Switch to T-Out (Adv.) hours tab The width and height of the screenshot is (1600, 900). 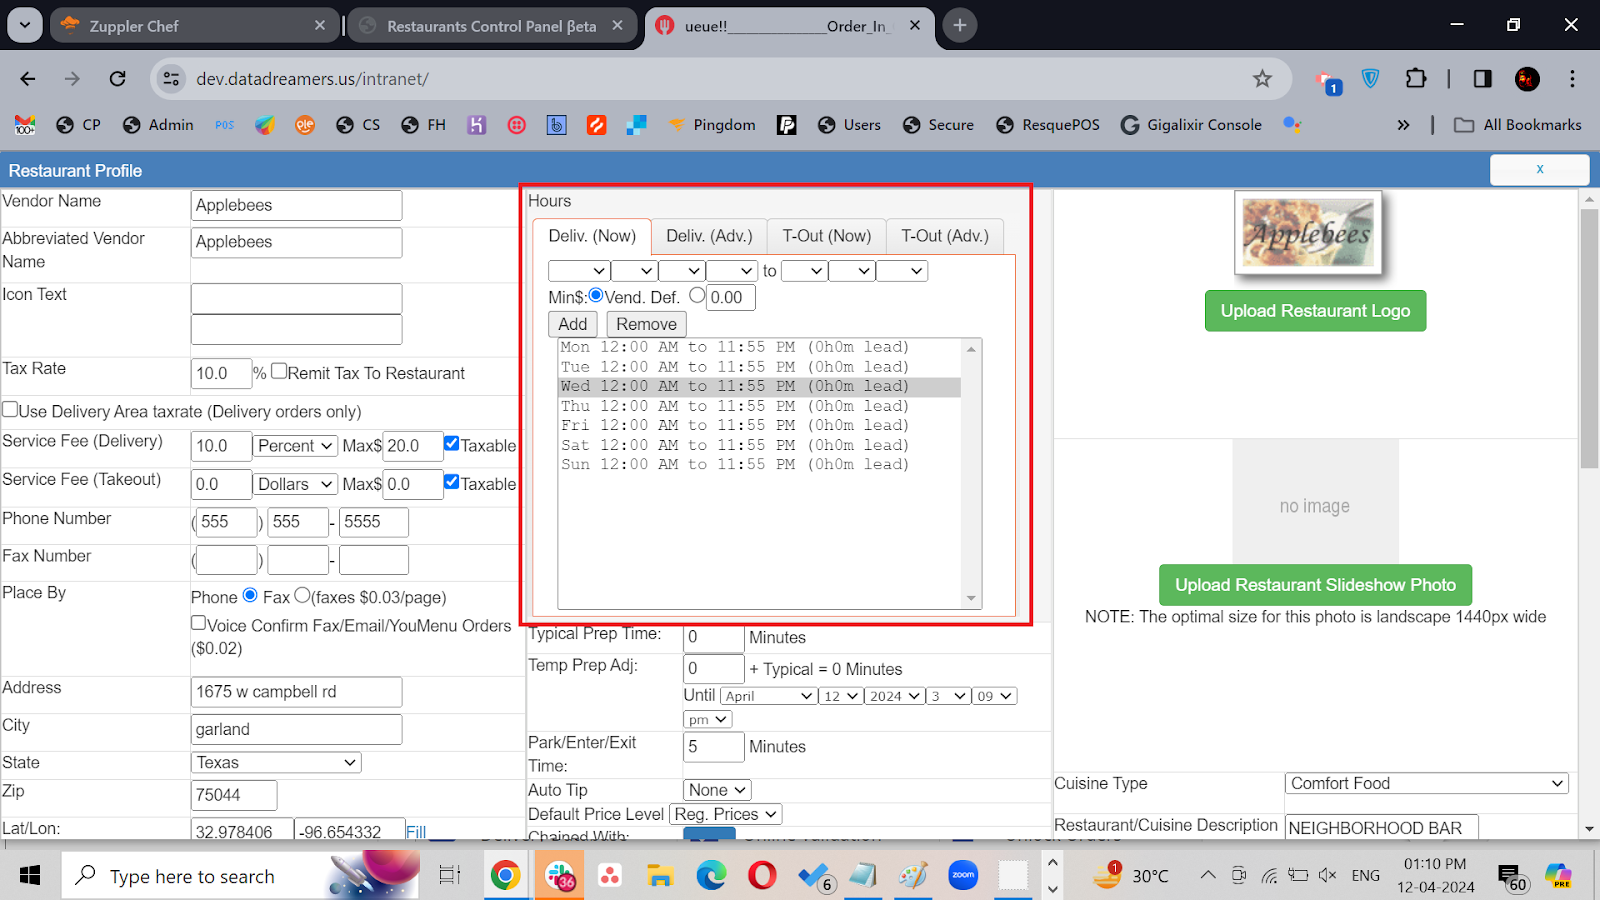(x=945, y=236)
